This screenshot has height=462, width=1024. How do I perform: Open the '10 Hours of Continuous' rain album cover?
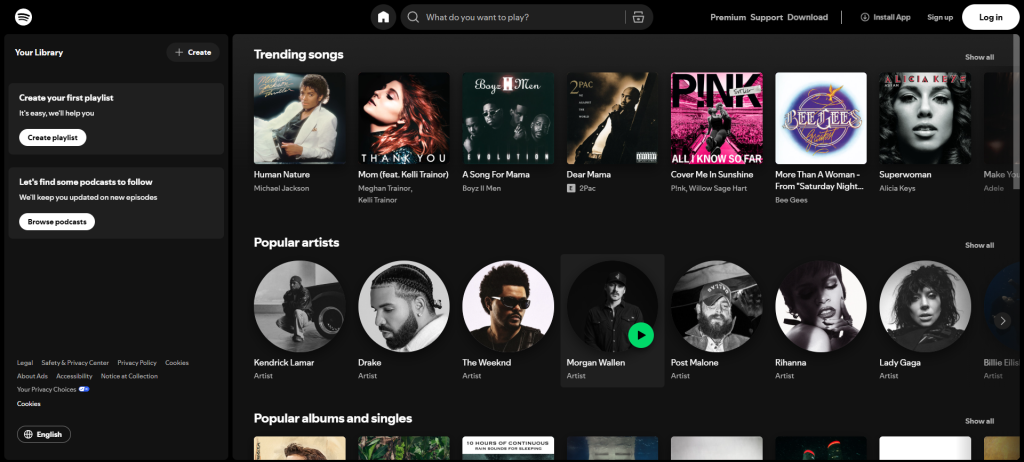tap(508, 448)
